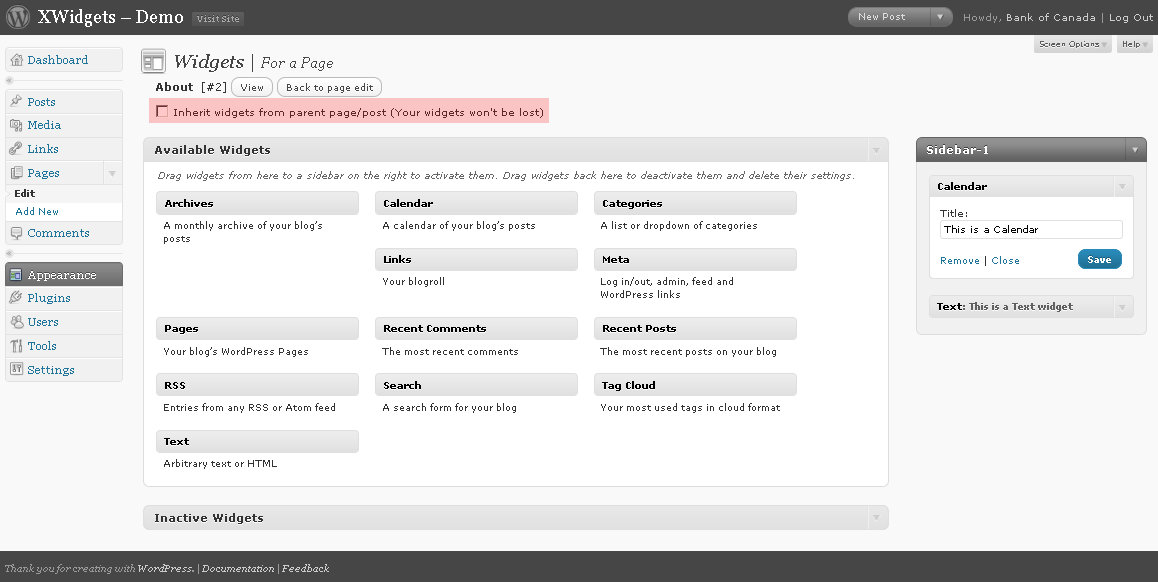Expand the Text widget in Sidebar-1

(x=1123, y=307)
